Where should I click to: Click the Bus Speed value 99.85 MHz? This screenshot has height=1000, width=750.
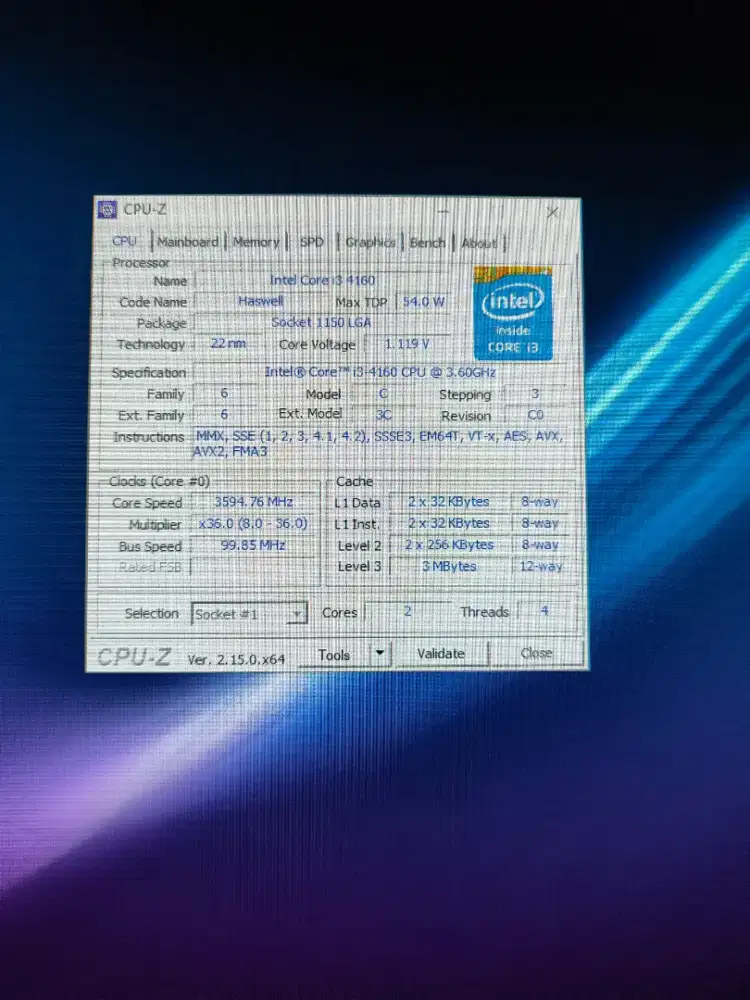pos(253,545)
